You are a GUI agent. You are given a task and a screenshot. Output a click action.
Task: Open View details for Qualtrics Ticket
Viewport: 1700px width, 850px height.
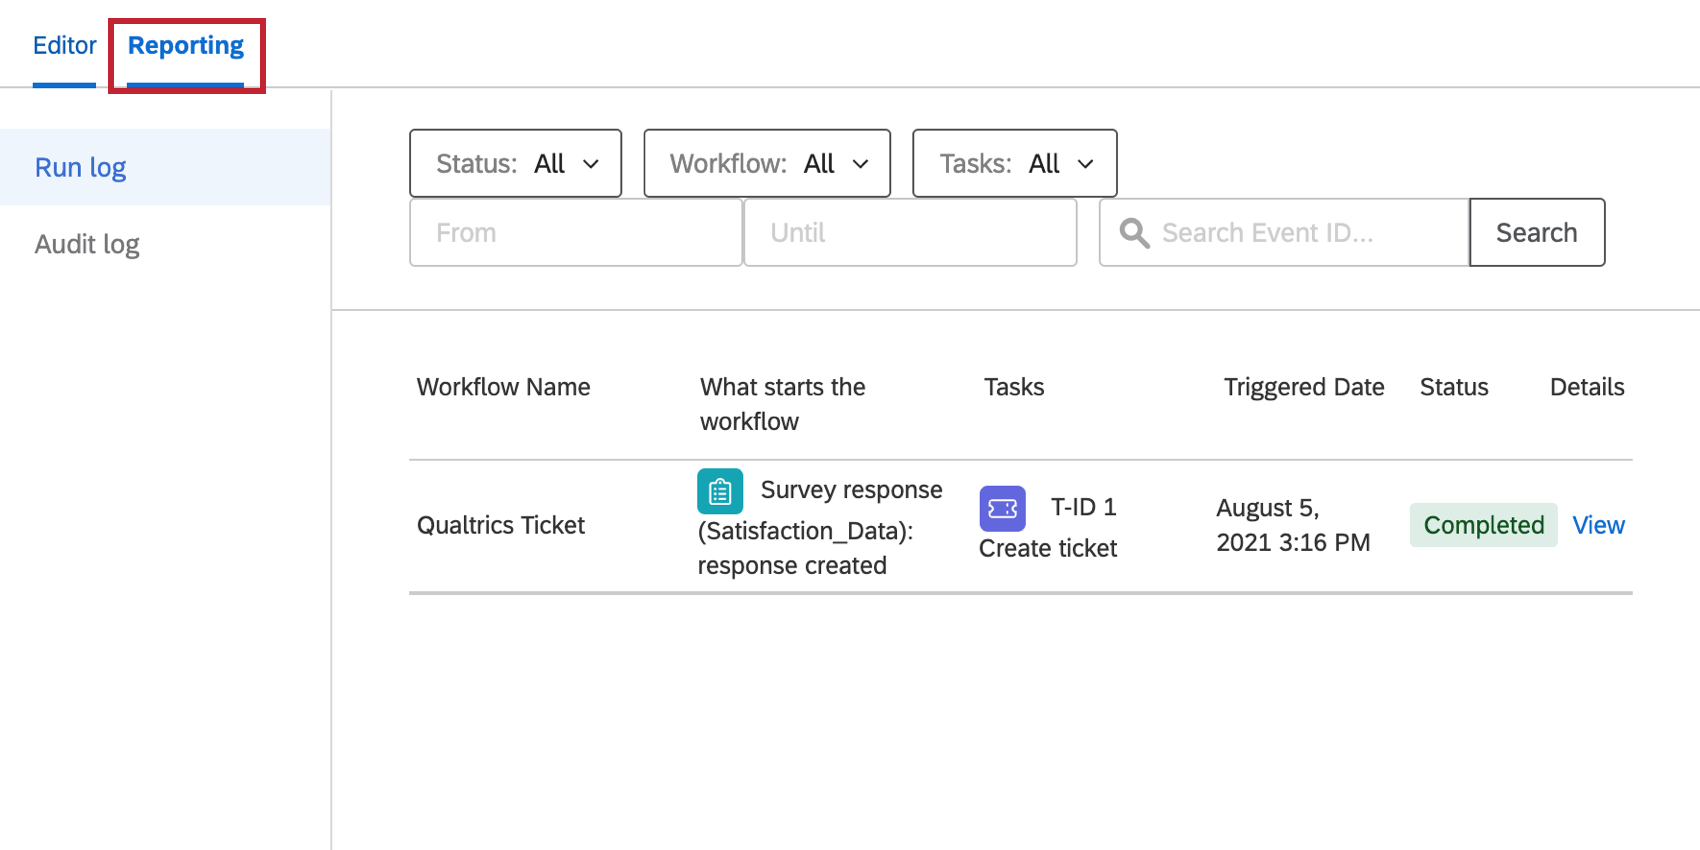pyautogui.click(x=1598, y=525)
